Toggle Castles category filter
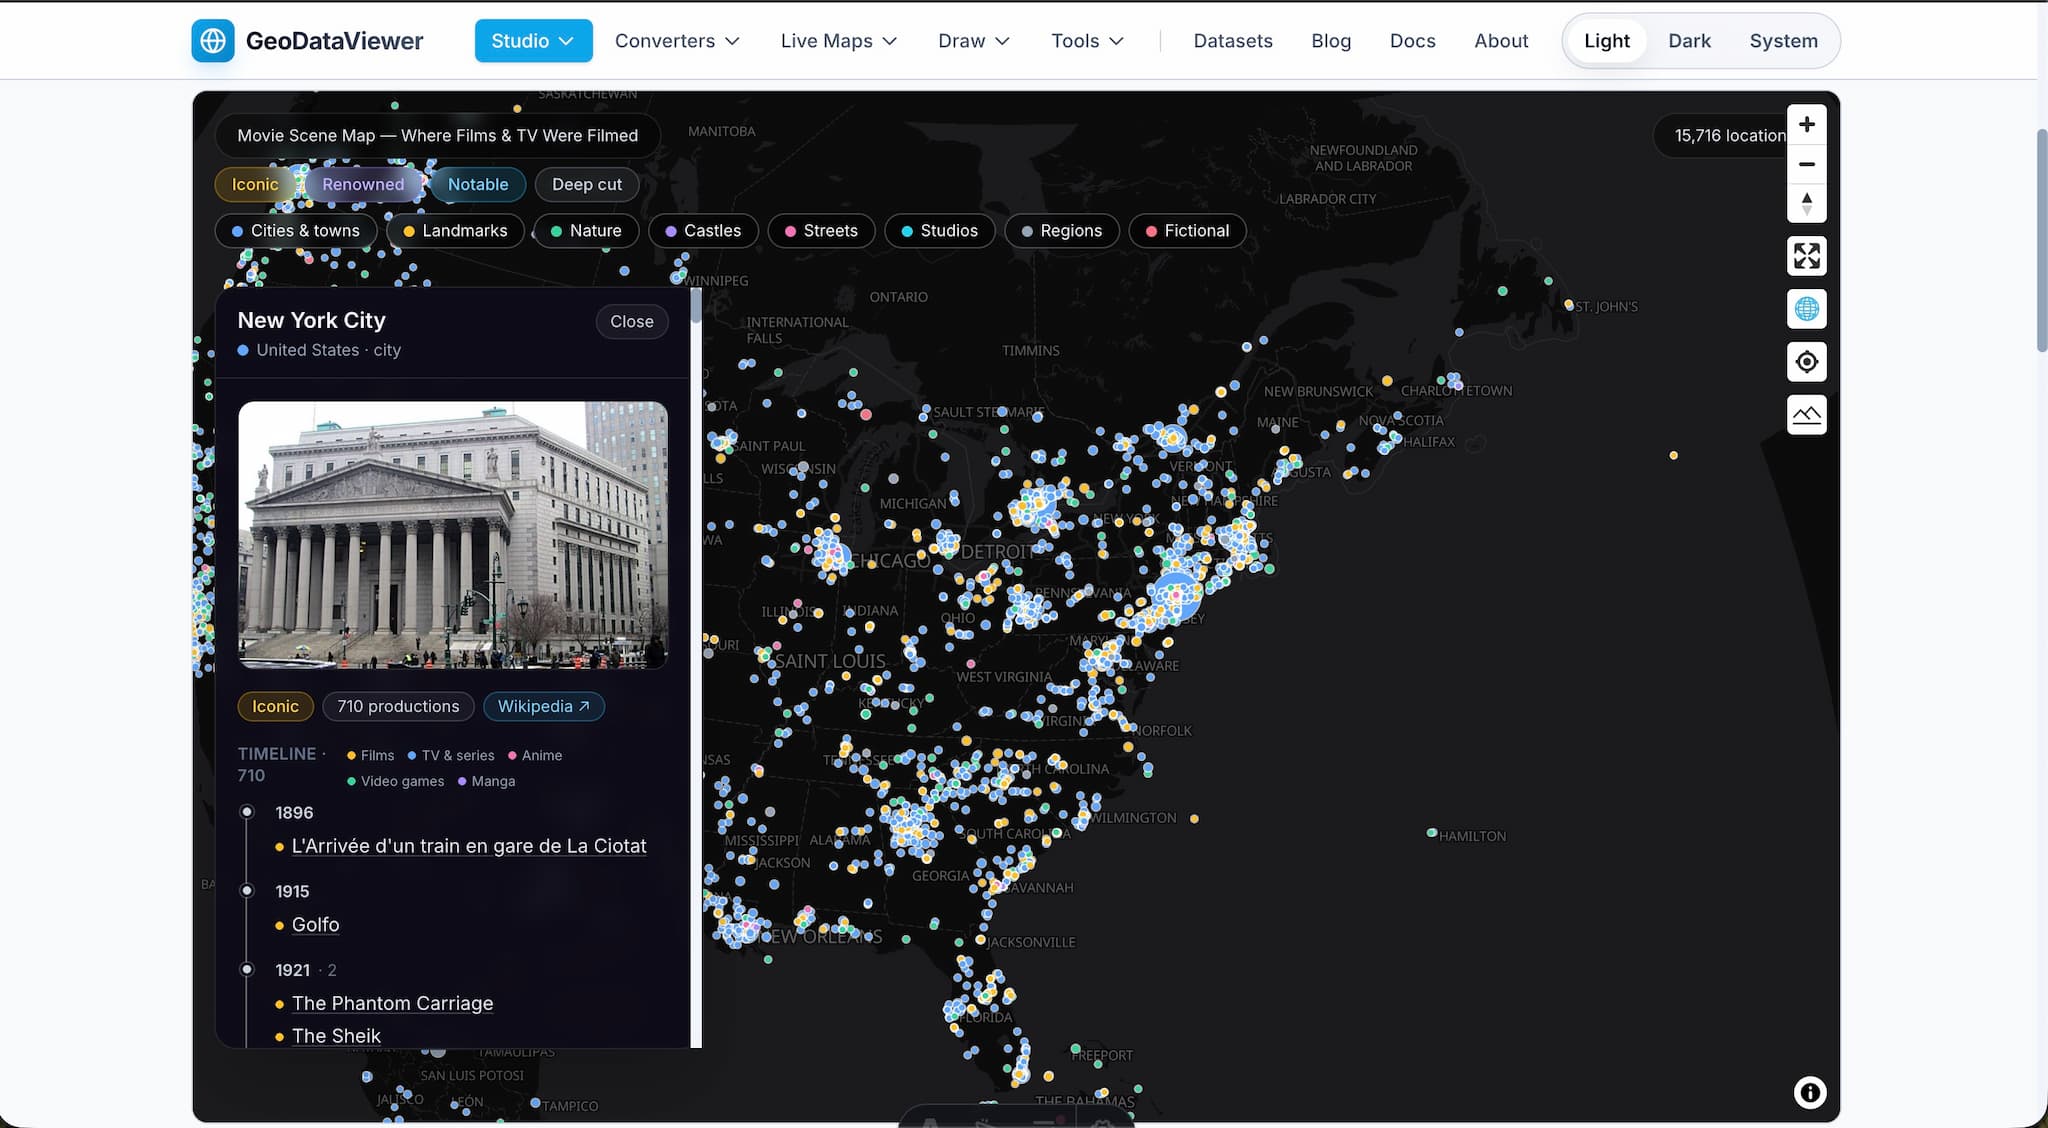The height and width of the screenshot is (1128, 2048). pos(703,231)
